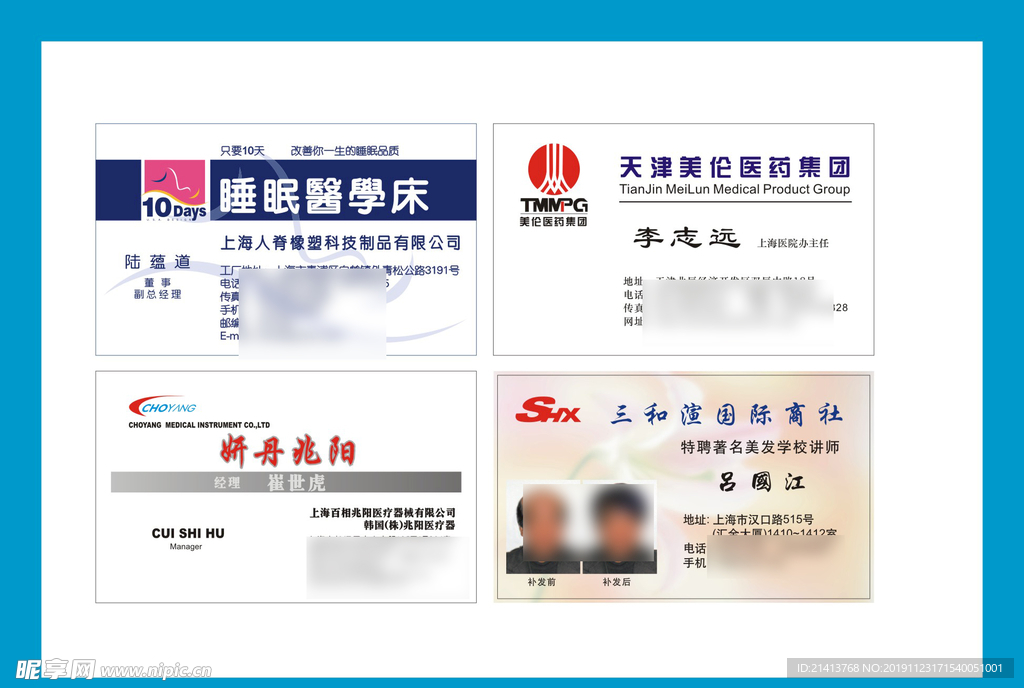Screen dimensions: 1024x688
Task: Select TianJin MeiLun Medical Product Group text
Action: pyautogui.click(x=735, y=189)
